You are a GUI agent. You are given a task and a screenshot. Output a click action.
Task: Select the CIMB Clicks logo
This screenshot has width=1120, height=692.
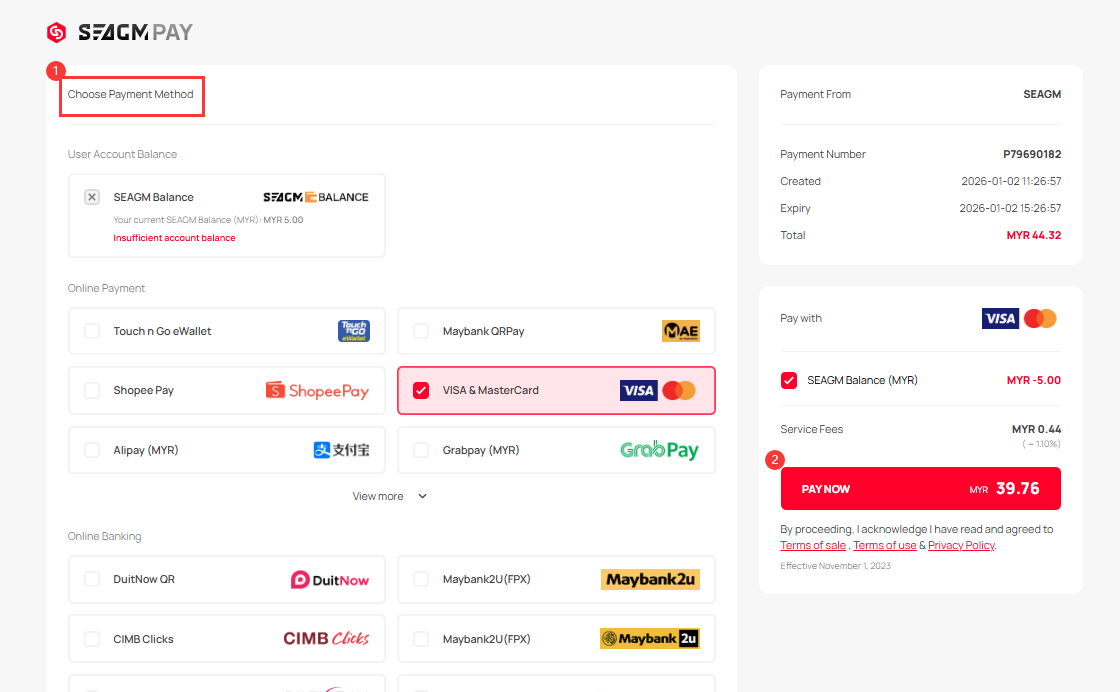326,639
